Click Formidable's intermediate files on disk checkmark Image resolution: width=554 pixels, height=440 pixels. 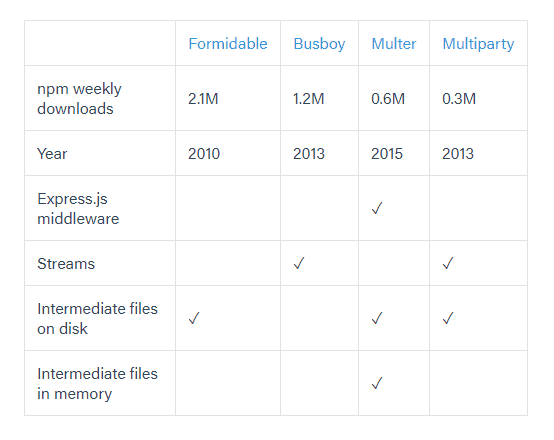coord(194,318)
